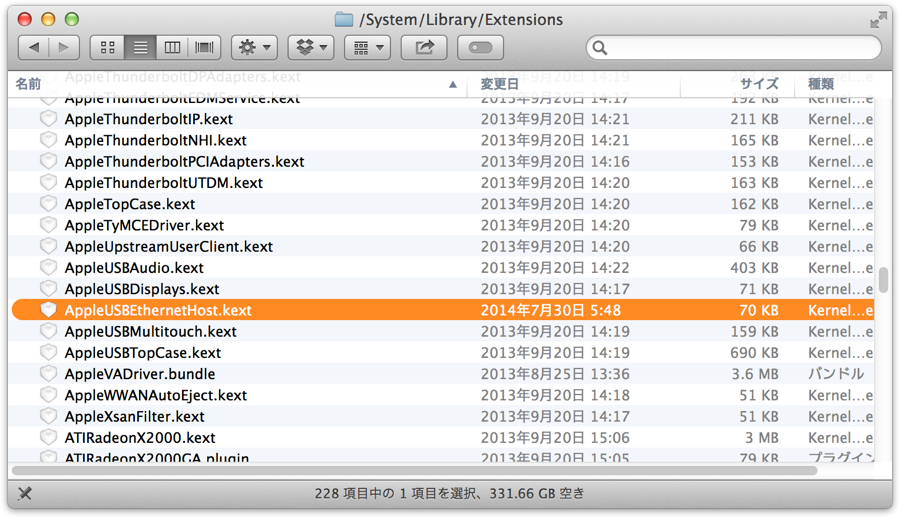Image resolution: width=900 pixels, height=518 pixels.
Task: Select AppleWWANAutoEject.kext icon
Action: (48, 395)
